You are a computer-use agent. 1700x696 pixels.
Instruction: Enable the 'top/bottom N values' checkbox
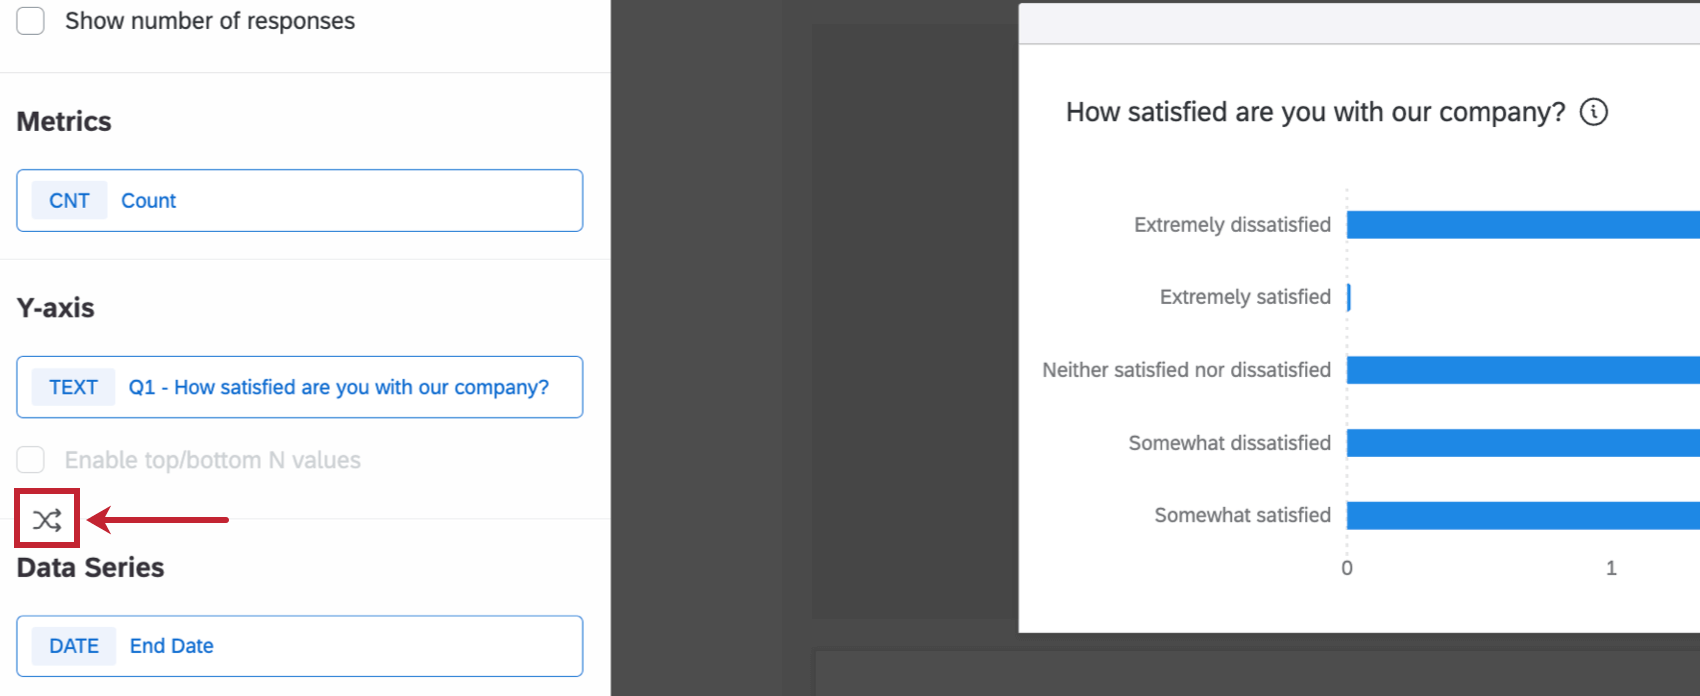(x=30, y=459)
